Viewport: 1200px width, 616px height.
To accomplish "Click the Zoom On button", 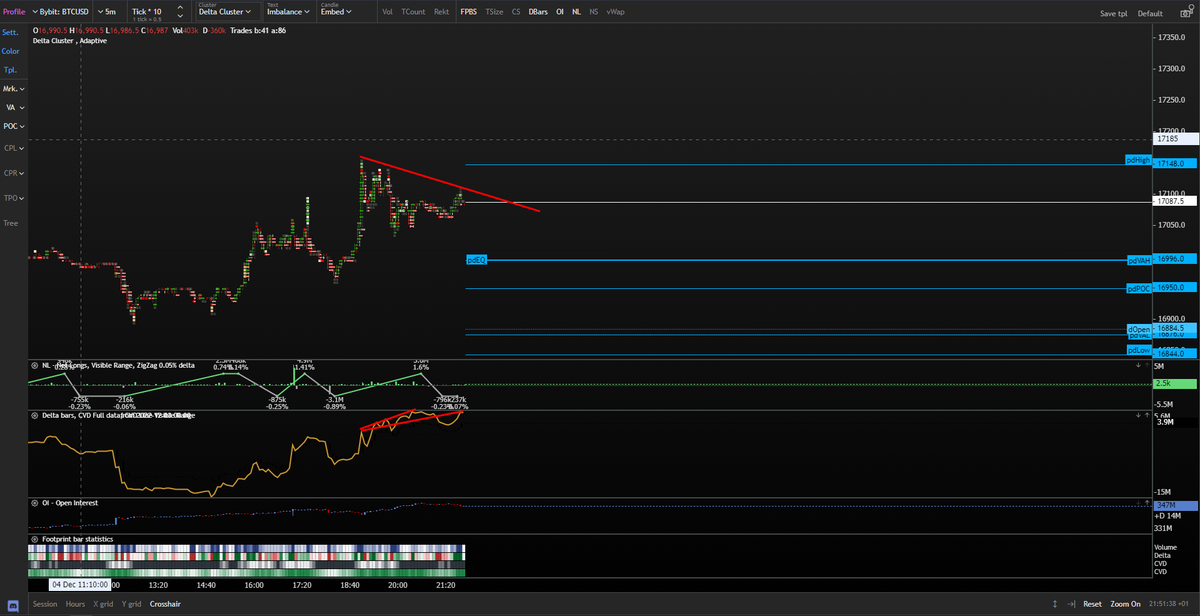I will tap(1125, 604).
